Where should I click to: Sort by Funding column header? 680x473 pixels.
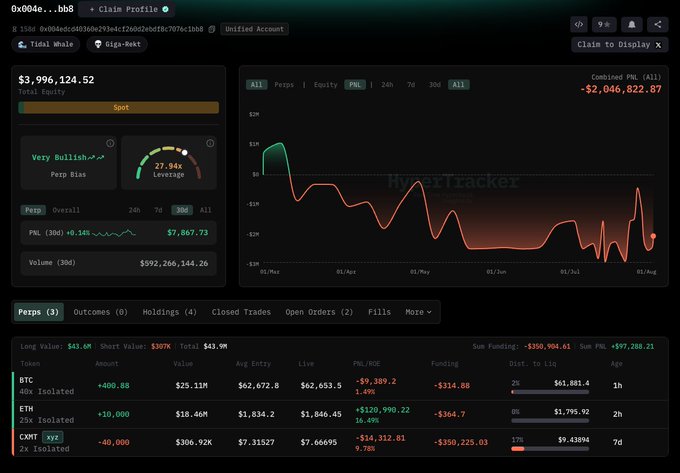445,364
